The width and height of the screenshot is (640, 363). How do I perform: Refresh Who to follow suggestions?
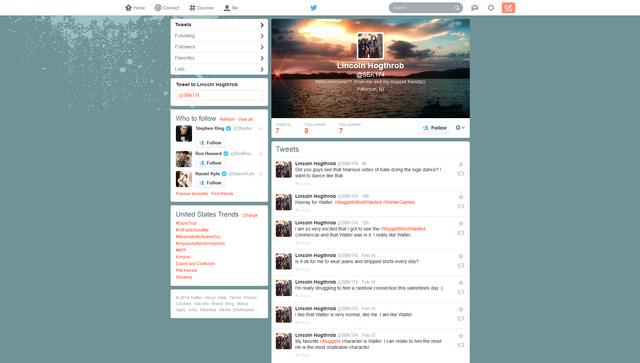click(227, 119)
